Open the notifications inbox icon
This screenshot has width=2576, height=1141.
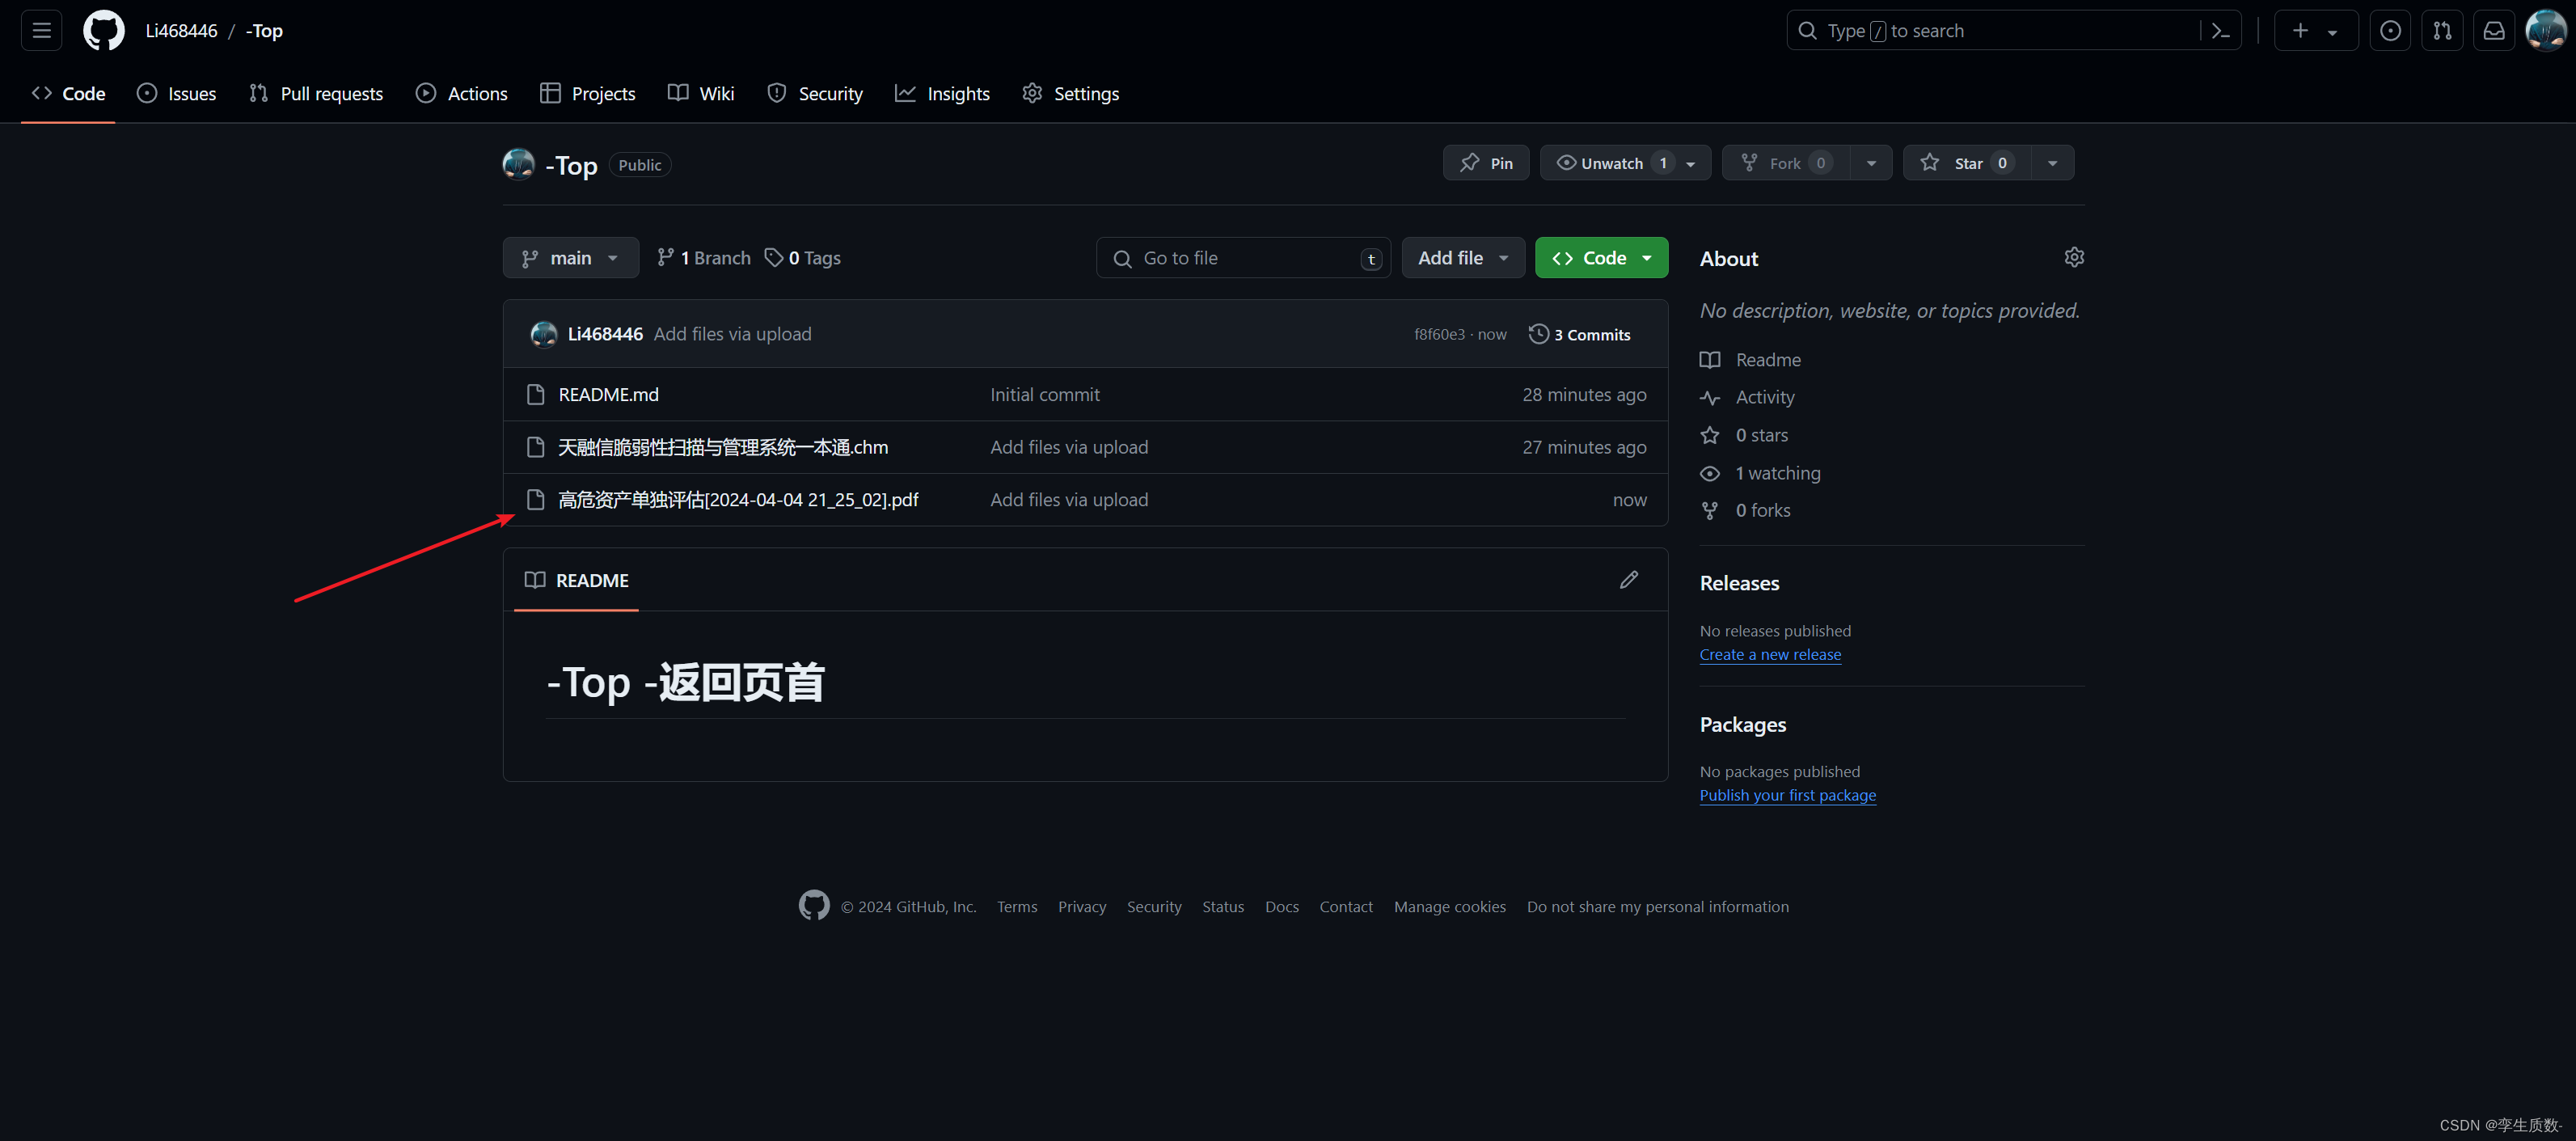click(x=2493, y=30)
